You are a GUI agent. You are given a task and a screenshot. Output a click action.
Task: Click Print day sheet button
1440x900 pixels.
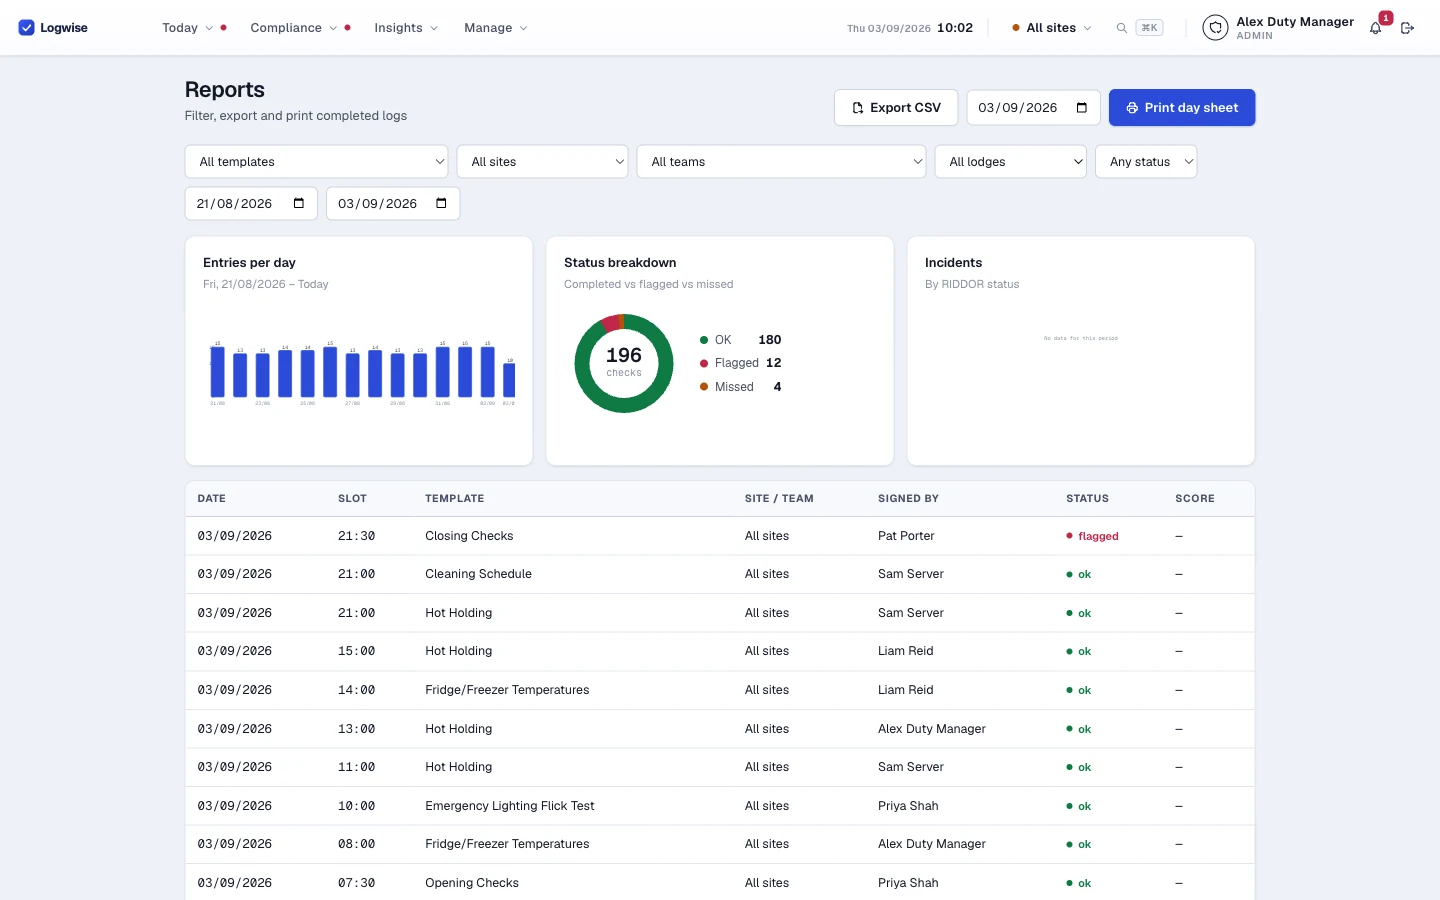1182,108
